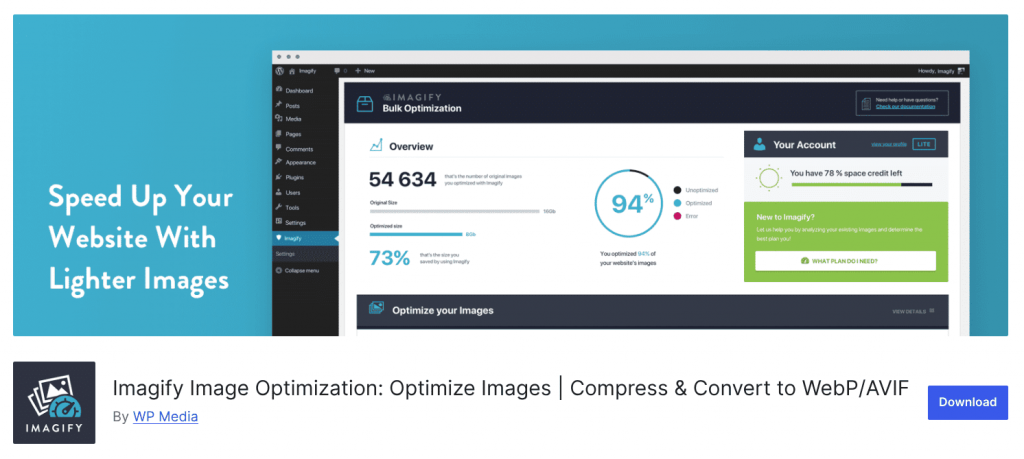This screenshot has width=1024, height=459.
Task: Click the Optimize your Images picture icon
Action: [x=376, y=308]
